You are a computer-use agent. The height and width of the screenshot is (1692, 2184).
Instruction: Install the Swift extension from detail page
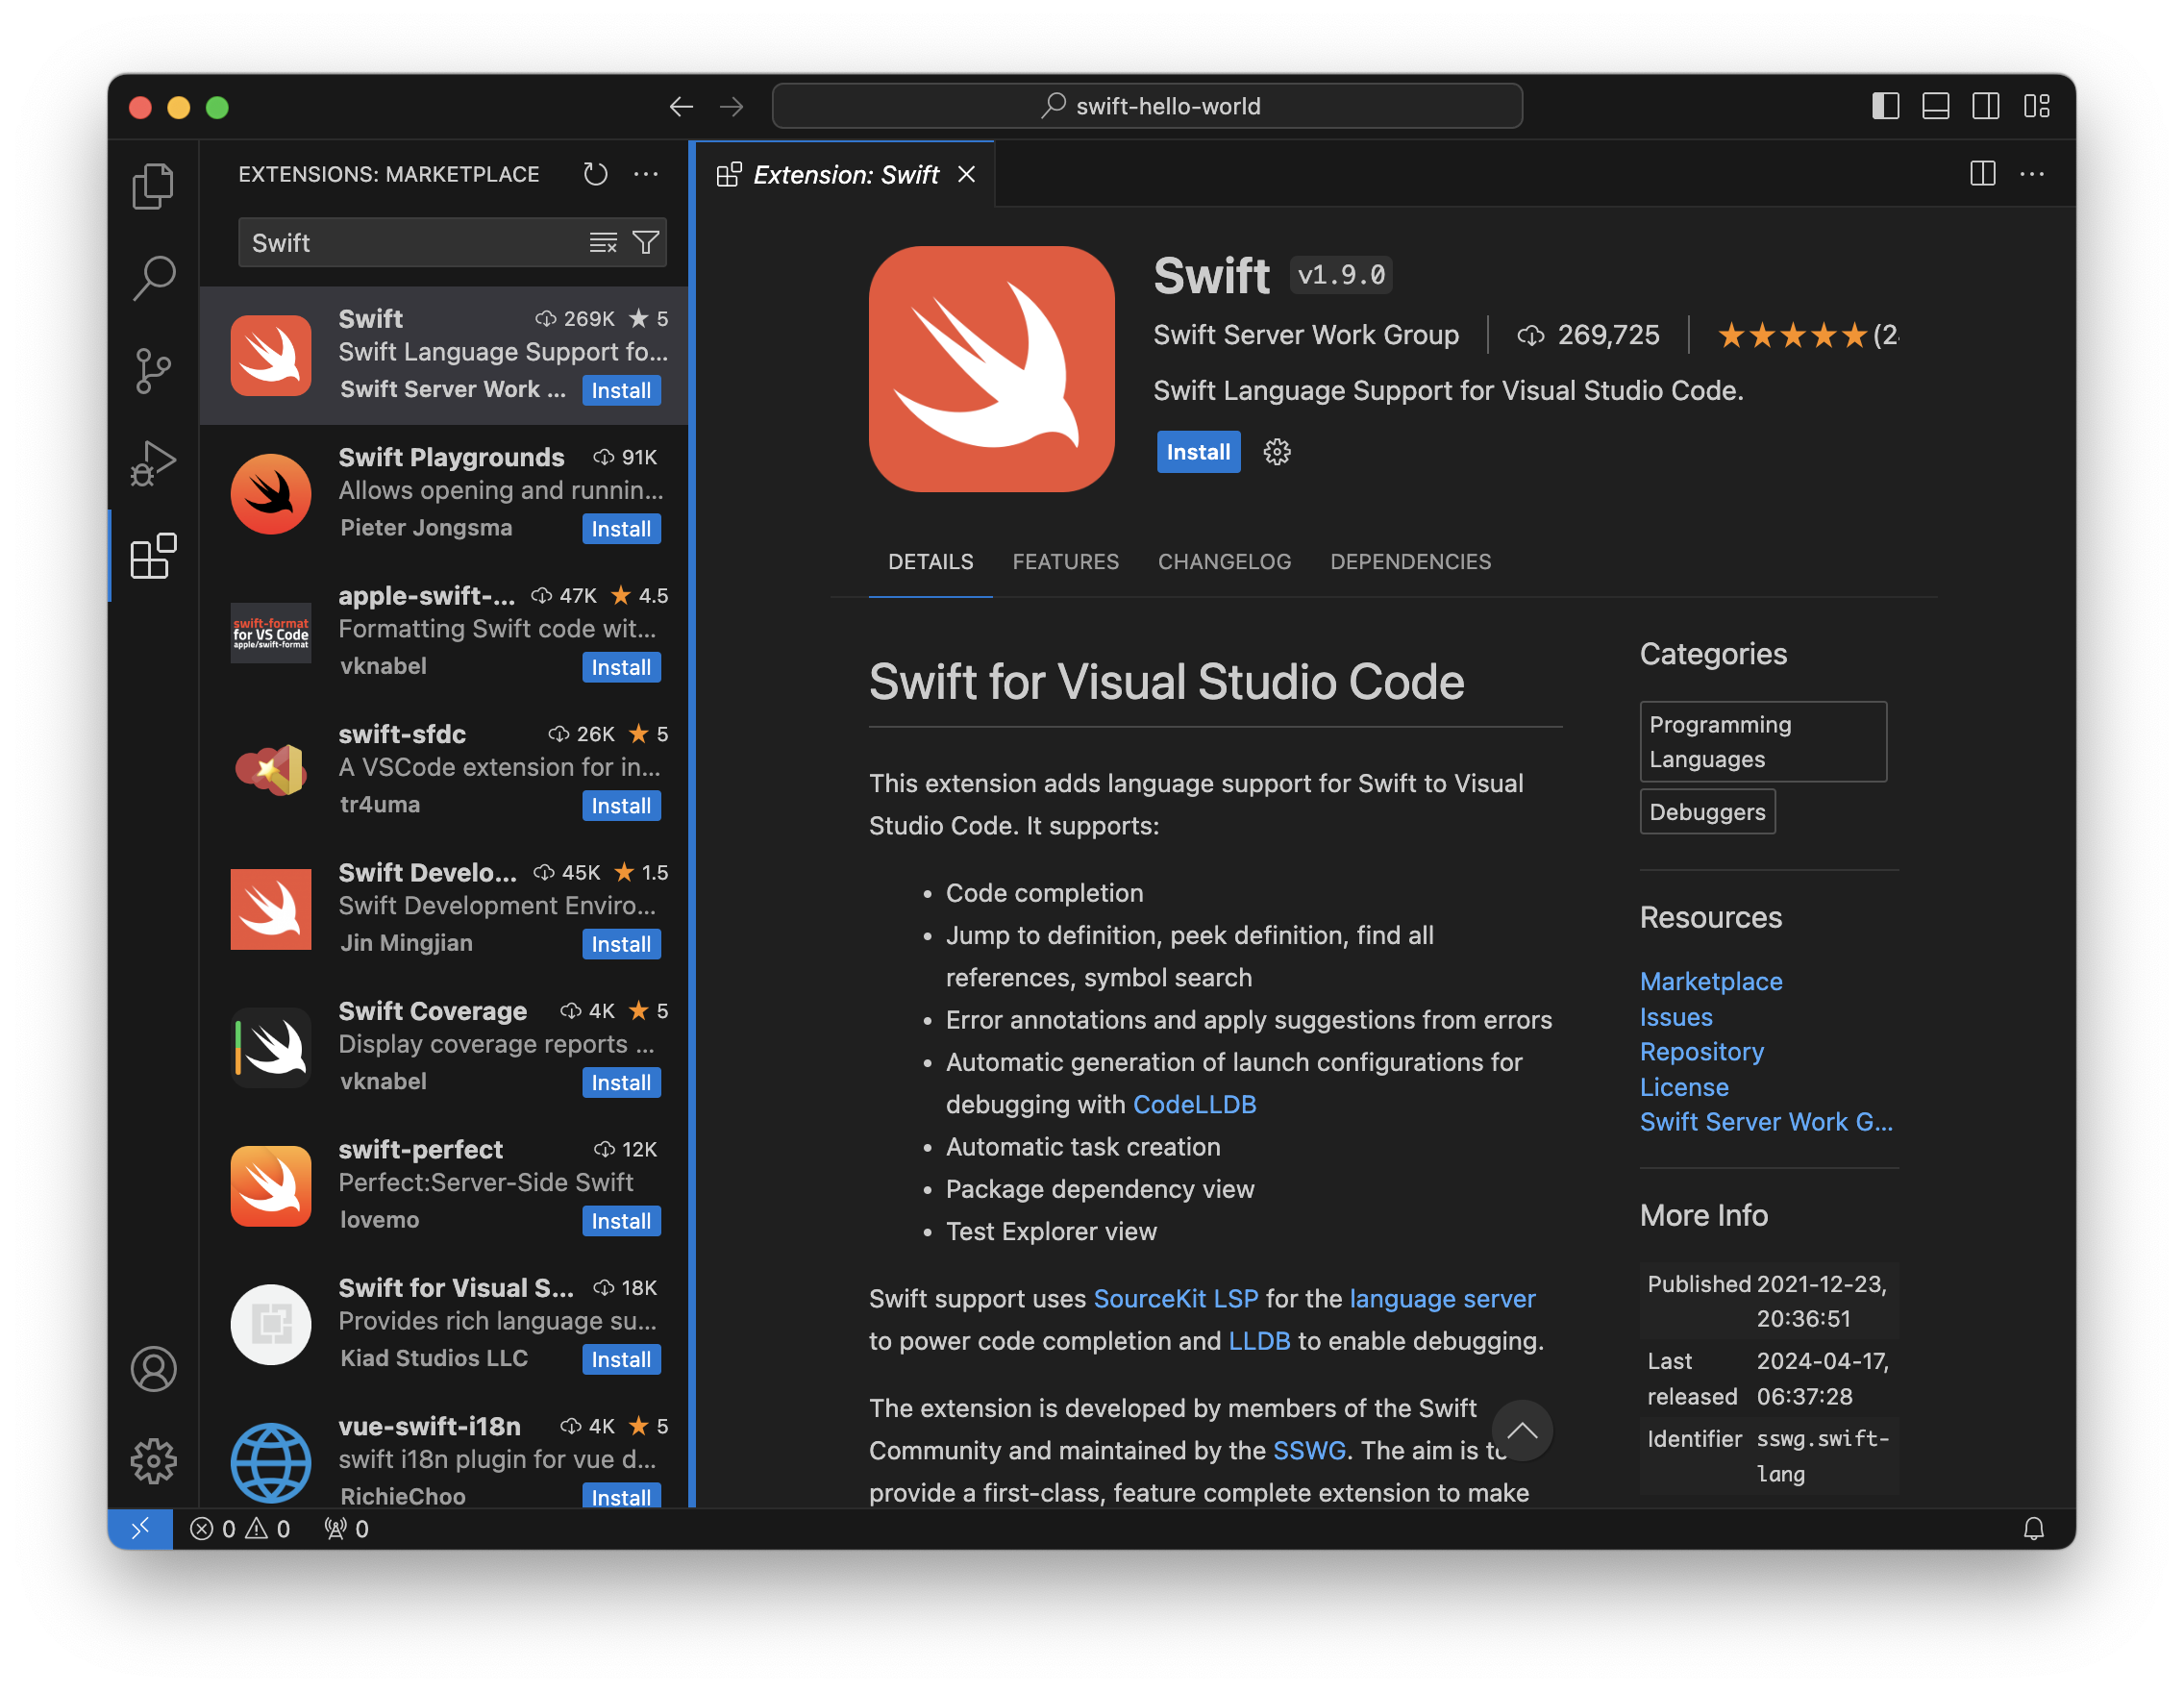coord(1198,452)
